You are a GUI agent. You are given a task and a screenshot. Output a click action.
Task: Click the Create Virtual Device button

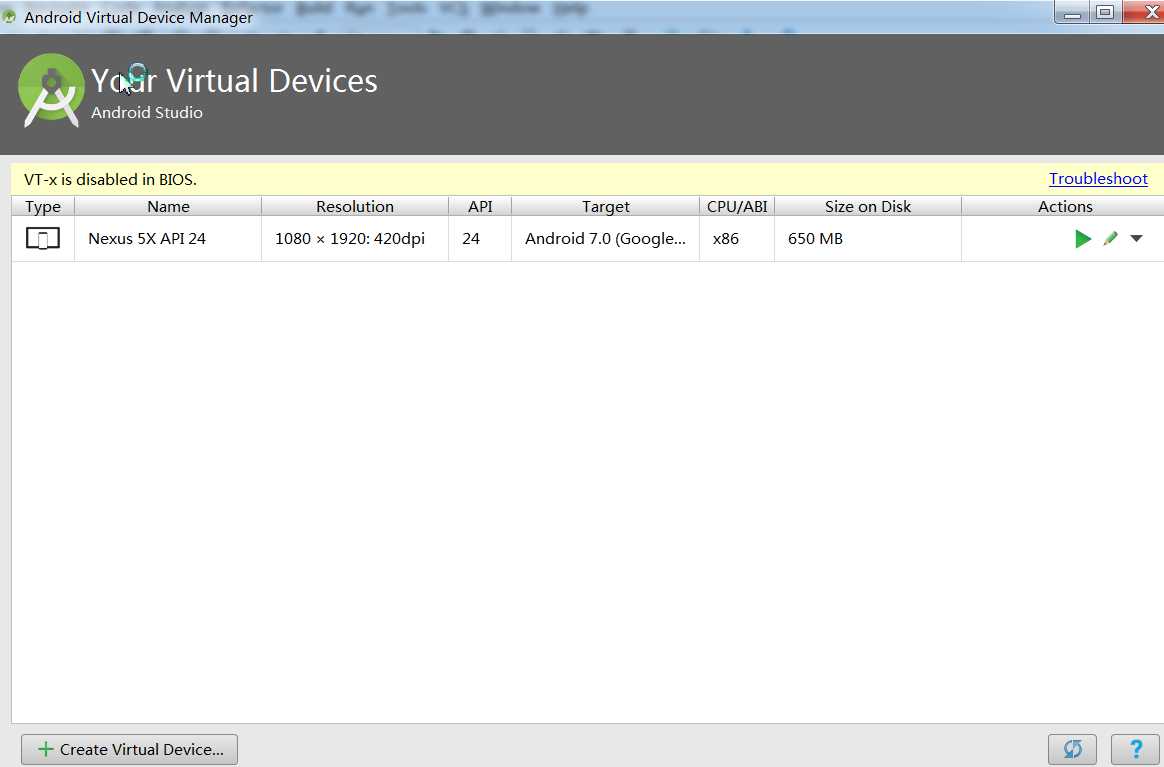click(x=129, y=749)
